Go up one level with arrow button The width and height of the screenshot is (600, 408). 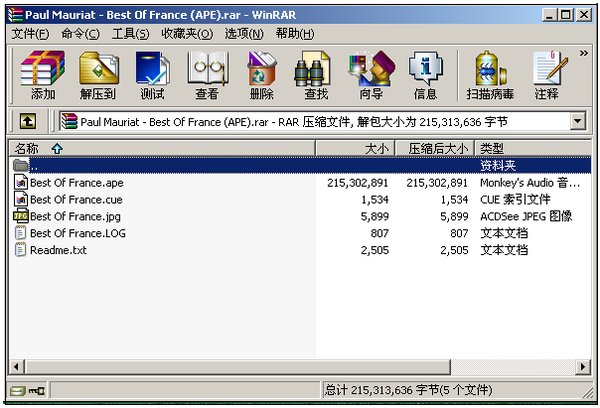coord(28,121)
